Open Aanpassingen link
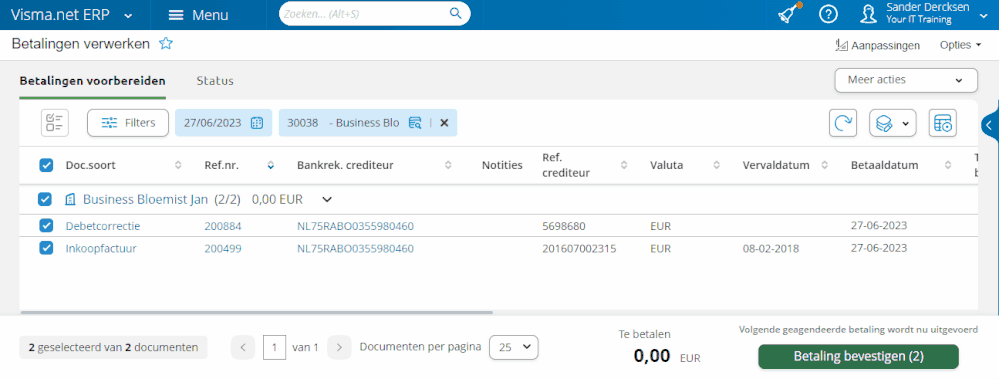The image size is (999, 379). click(x=877, y=45)
